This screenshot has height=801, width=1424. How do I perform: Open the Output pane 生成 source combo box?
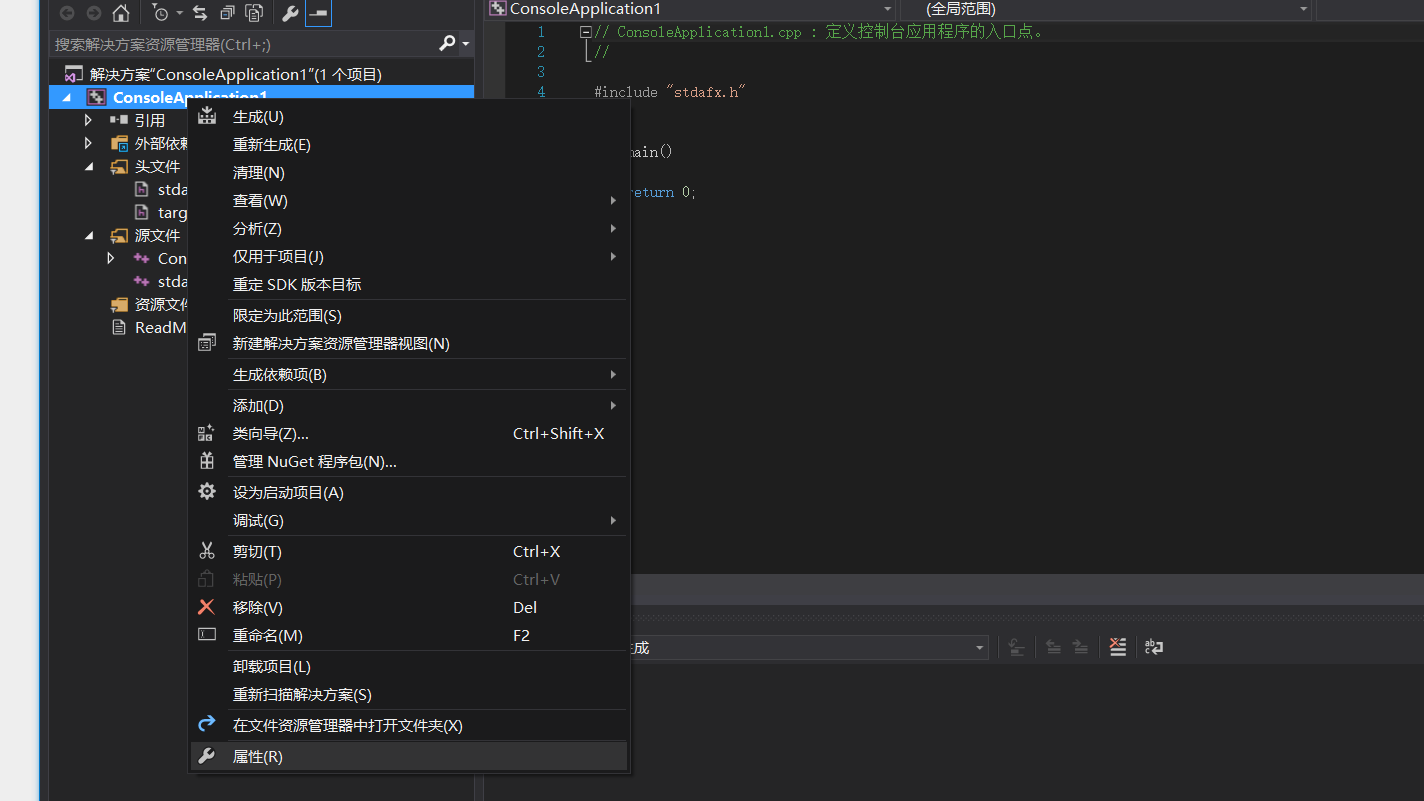(978, 647)
